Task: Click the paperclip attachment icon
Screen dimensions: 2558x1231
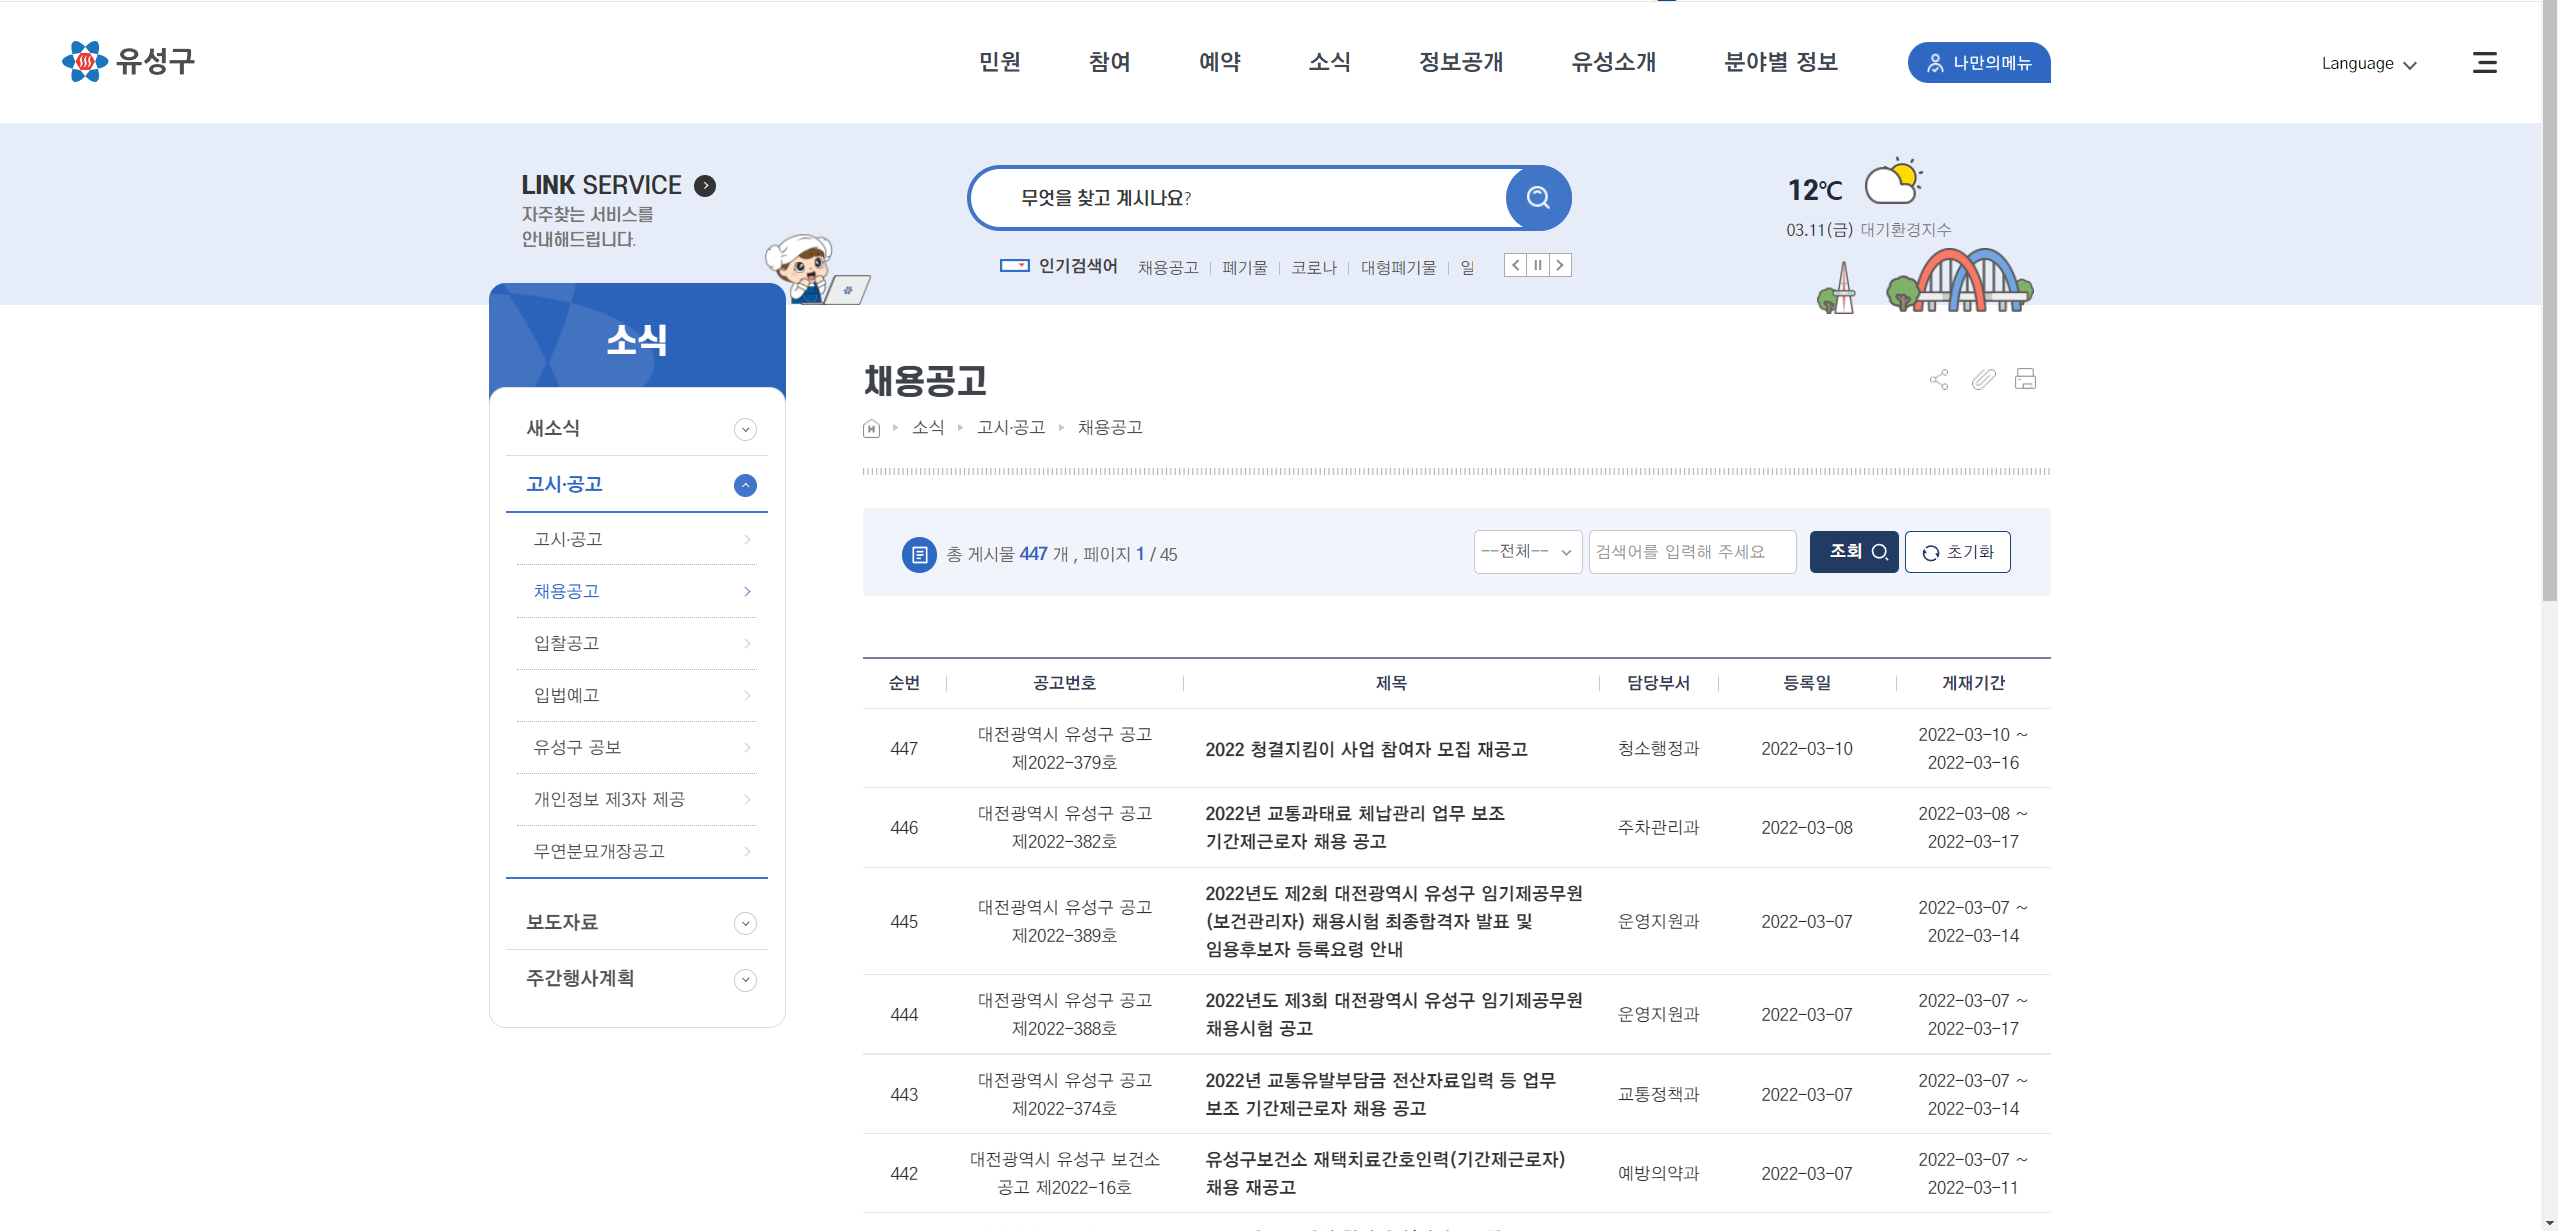Action: click(x=1983, y=380)
